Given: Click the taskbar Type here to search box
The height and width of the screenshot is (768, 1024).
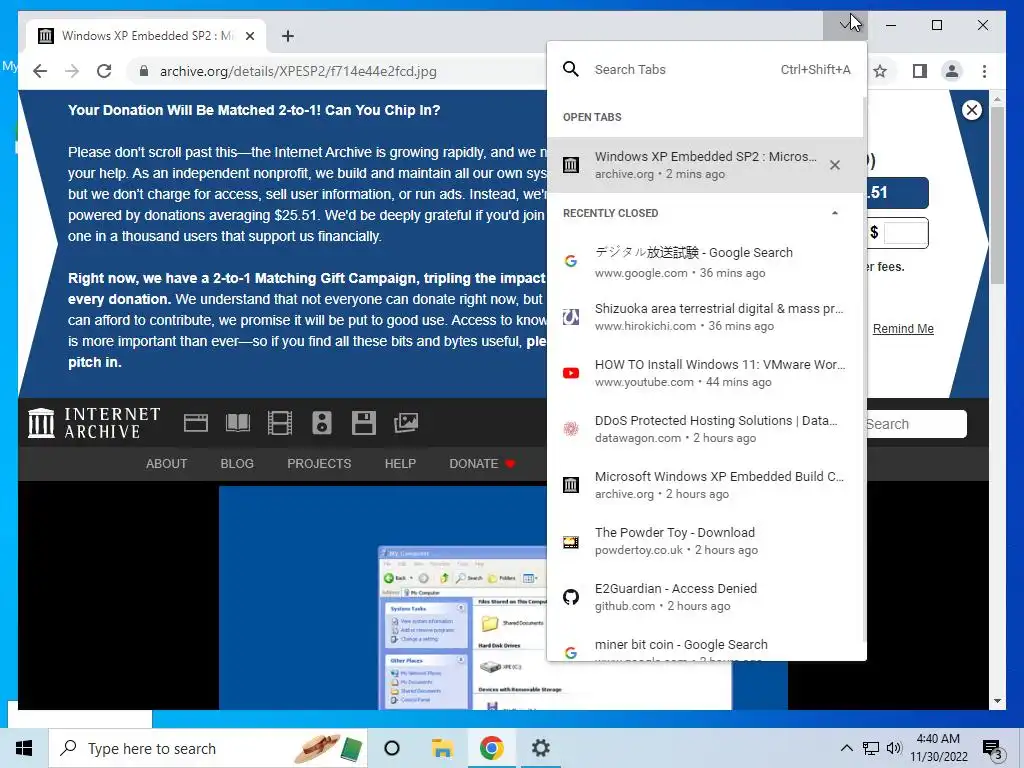Looking at the screenshot, I should coord(208,748).
